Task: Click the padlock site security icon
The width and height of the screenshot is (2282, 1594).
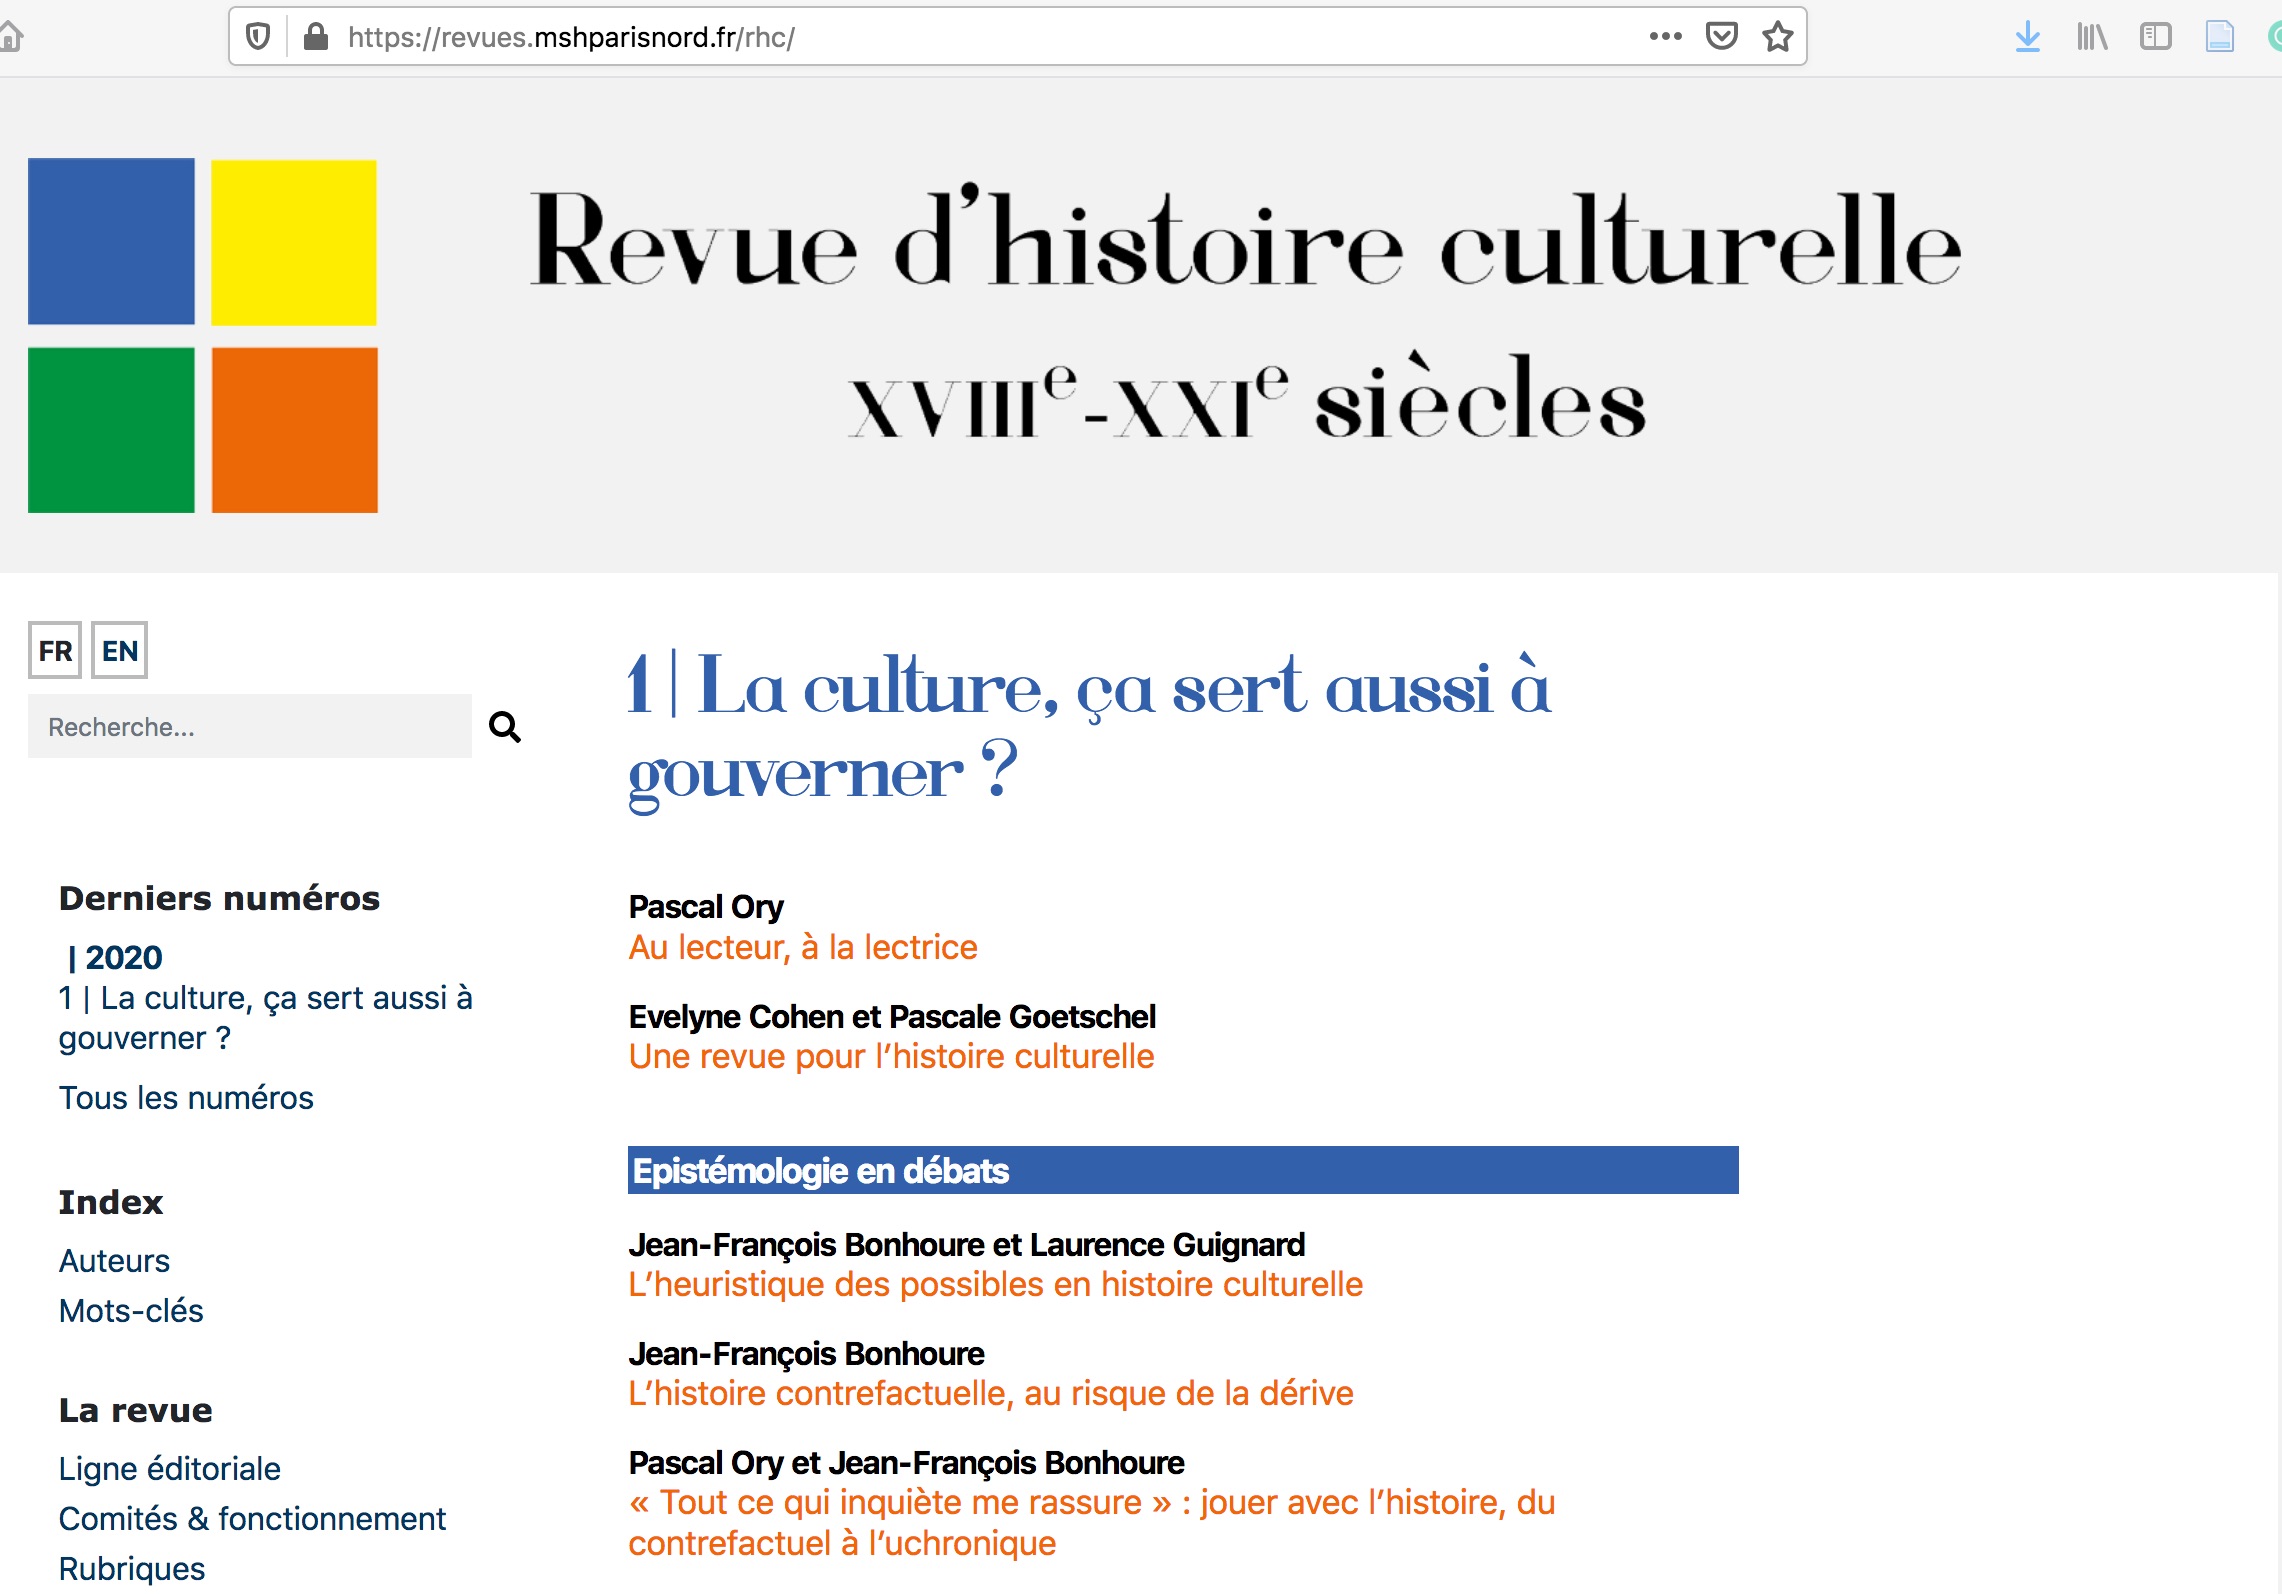Action: coord(316,37)
